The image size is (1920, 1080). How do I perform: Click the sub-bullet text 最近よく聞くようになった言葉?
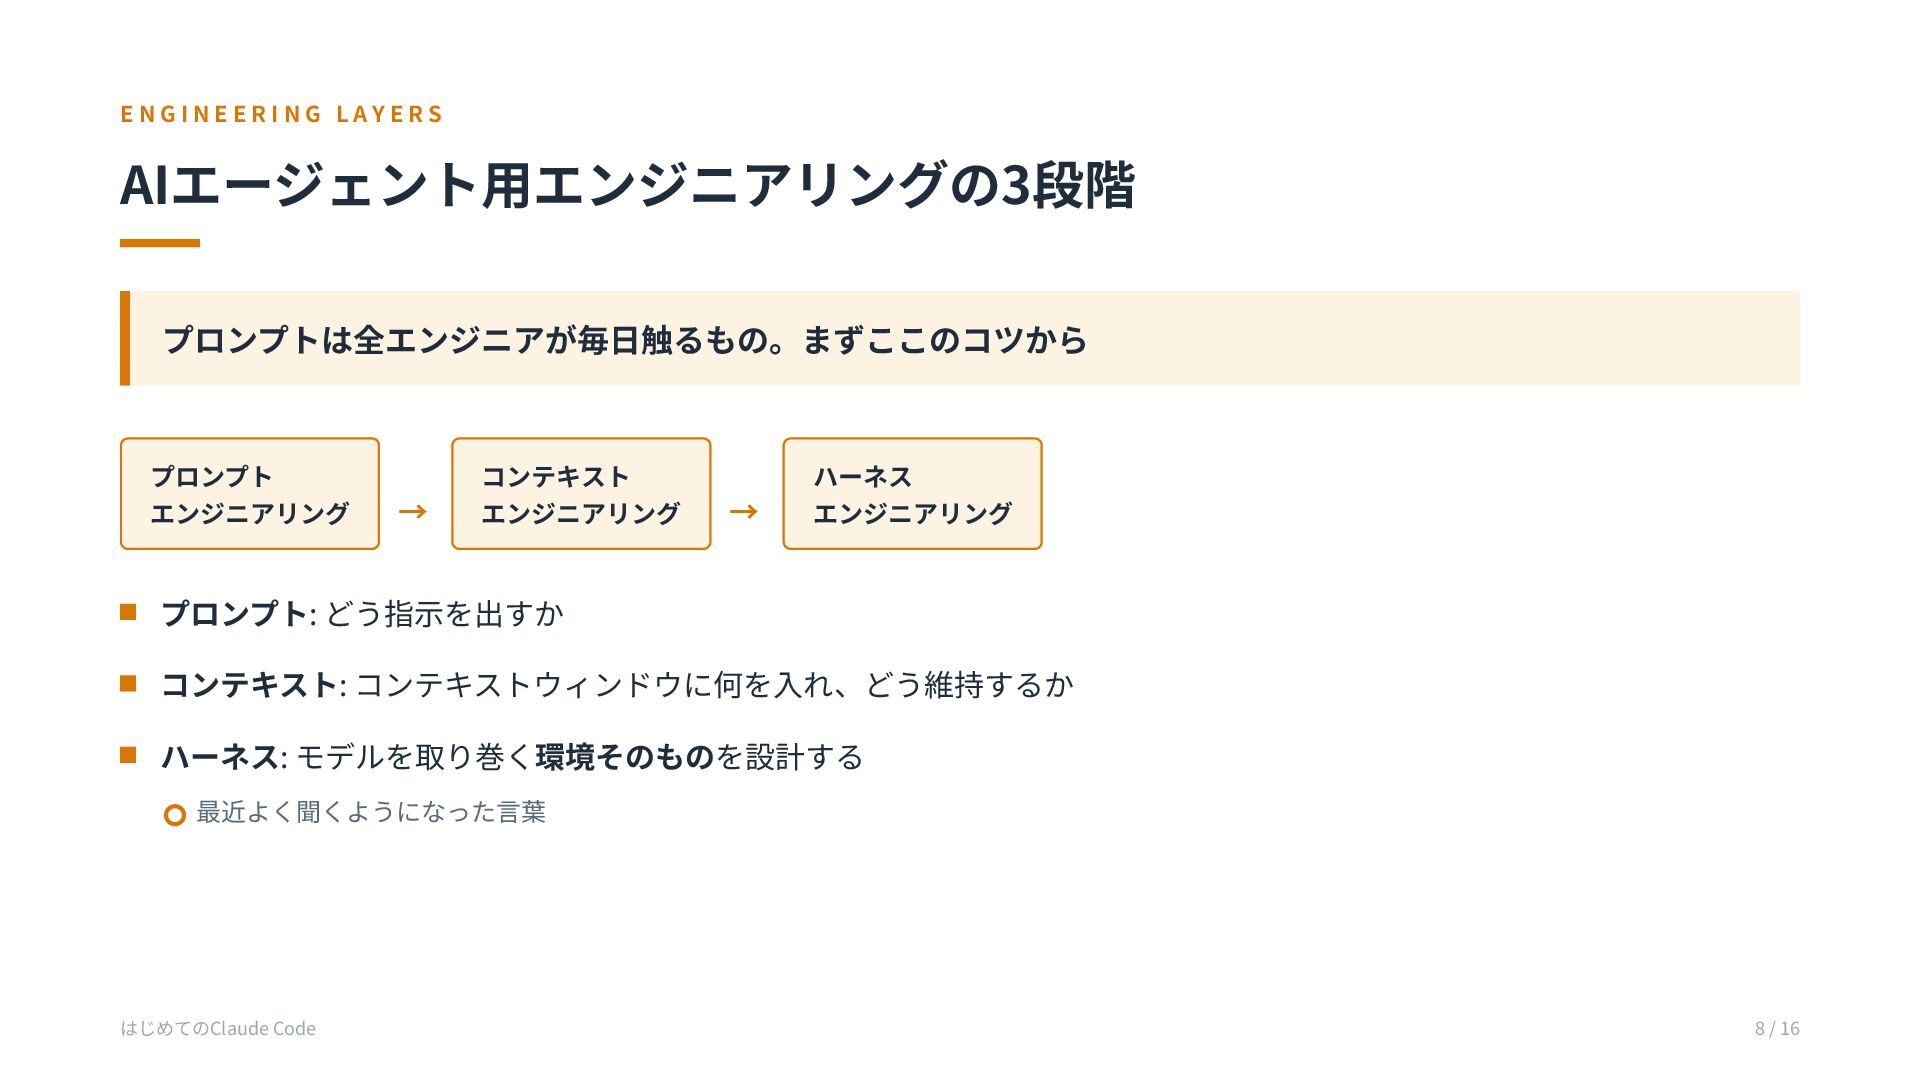coord(371,812)
